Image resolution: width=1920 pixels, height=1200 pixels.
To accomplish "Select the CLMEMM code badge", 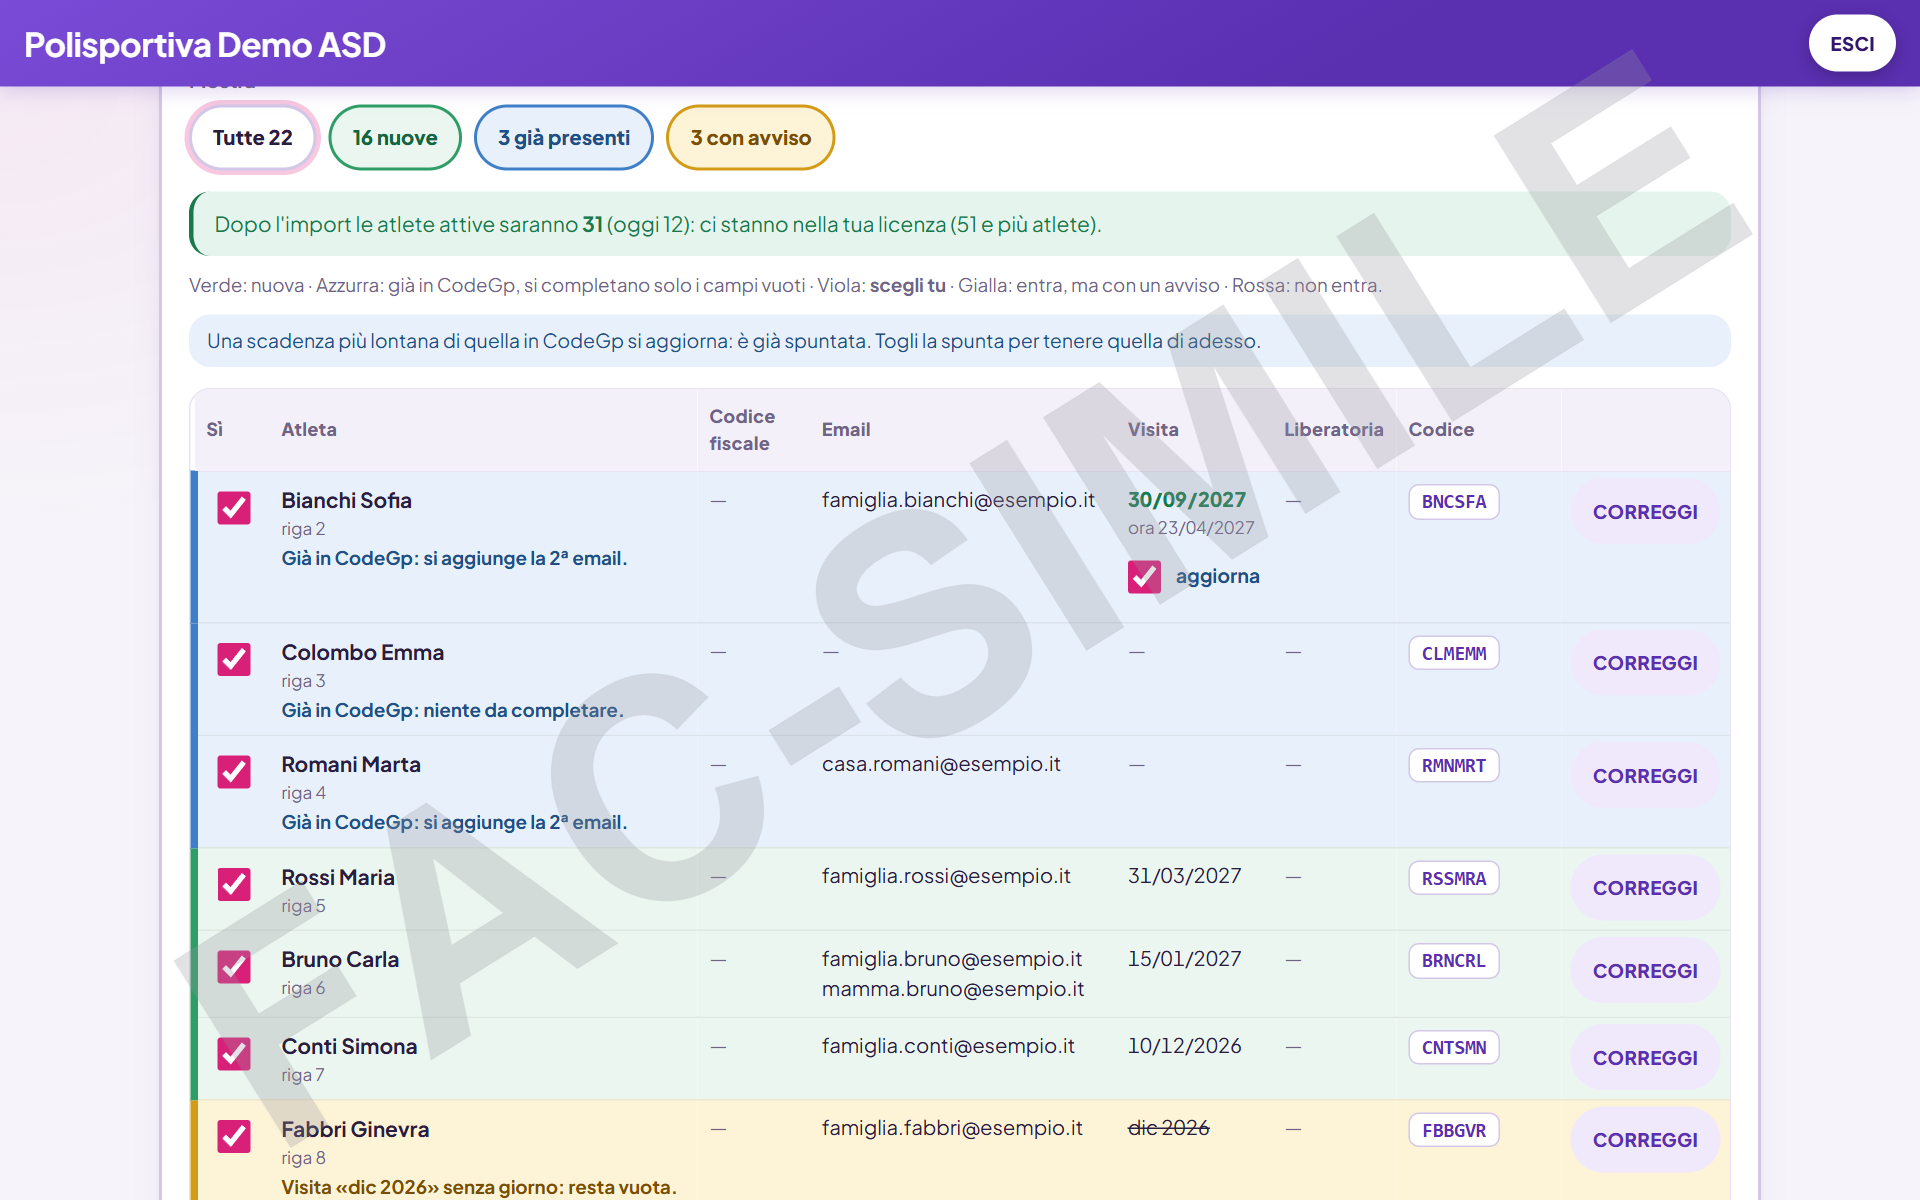I will pyautogui.click(x=1454, y=654).
